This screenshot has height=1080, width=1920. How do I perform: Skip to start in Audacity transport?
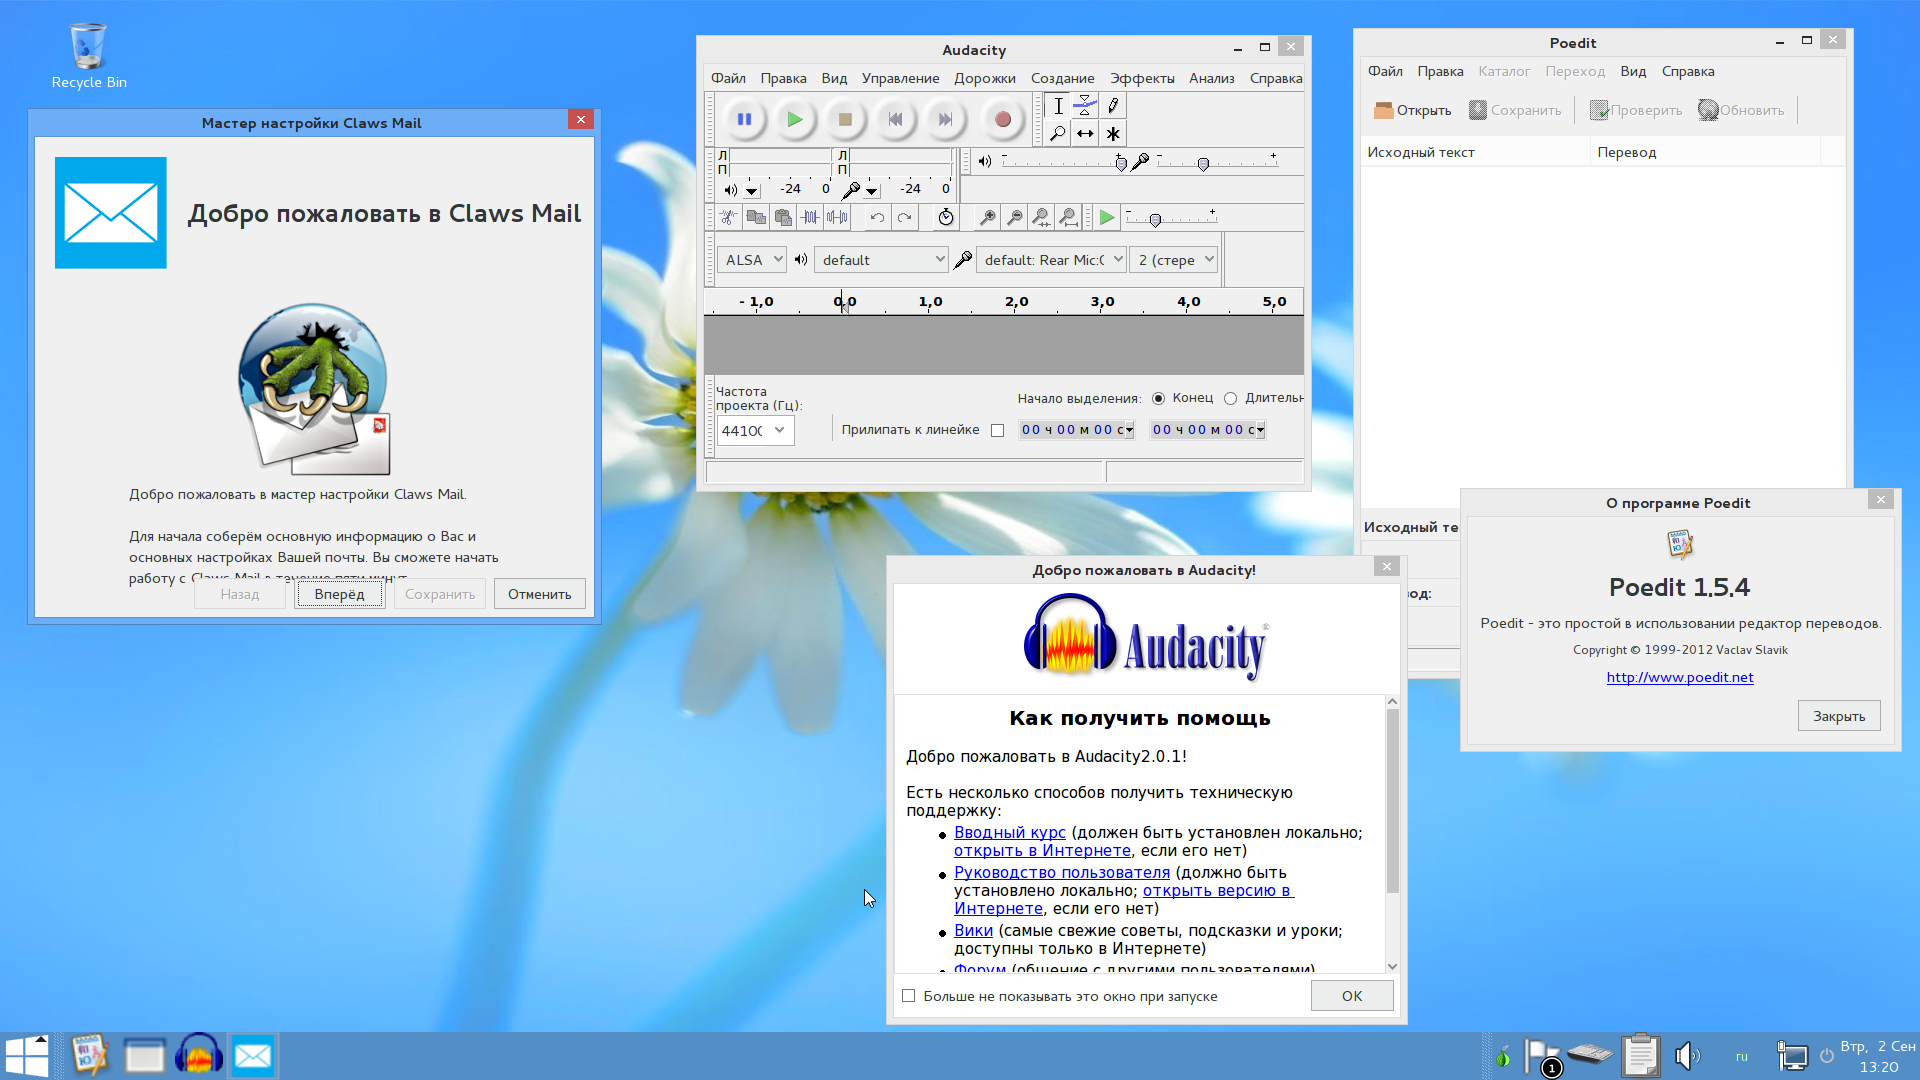[895, 119]
